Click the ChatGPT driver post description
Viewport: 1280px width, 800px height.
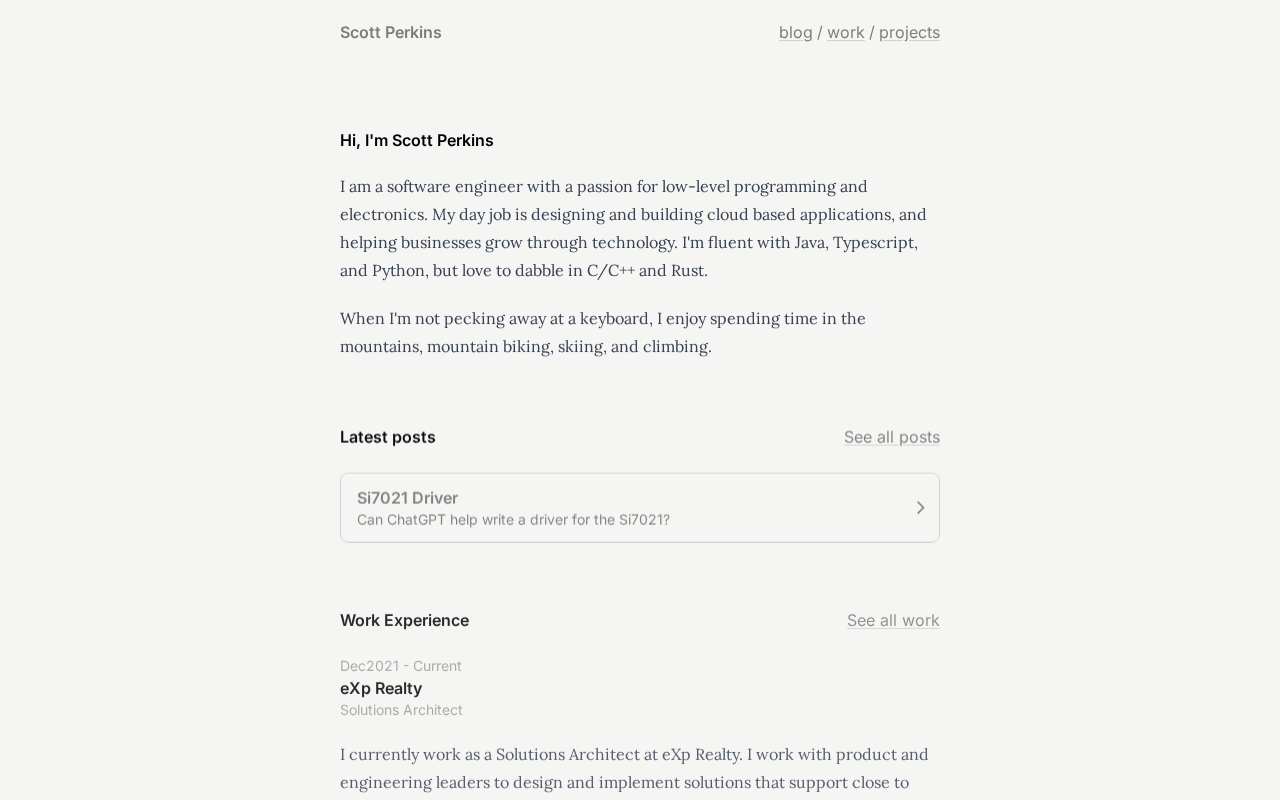tap(513, 520)
